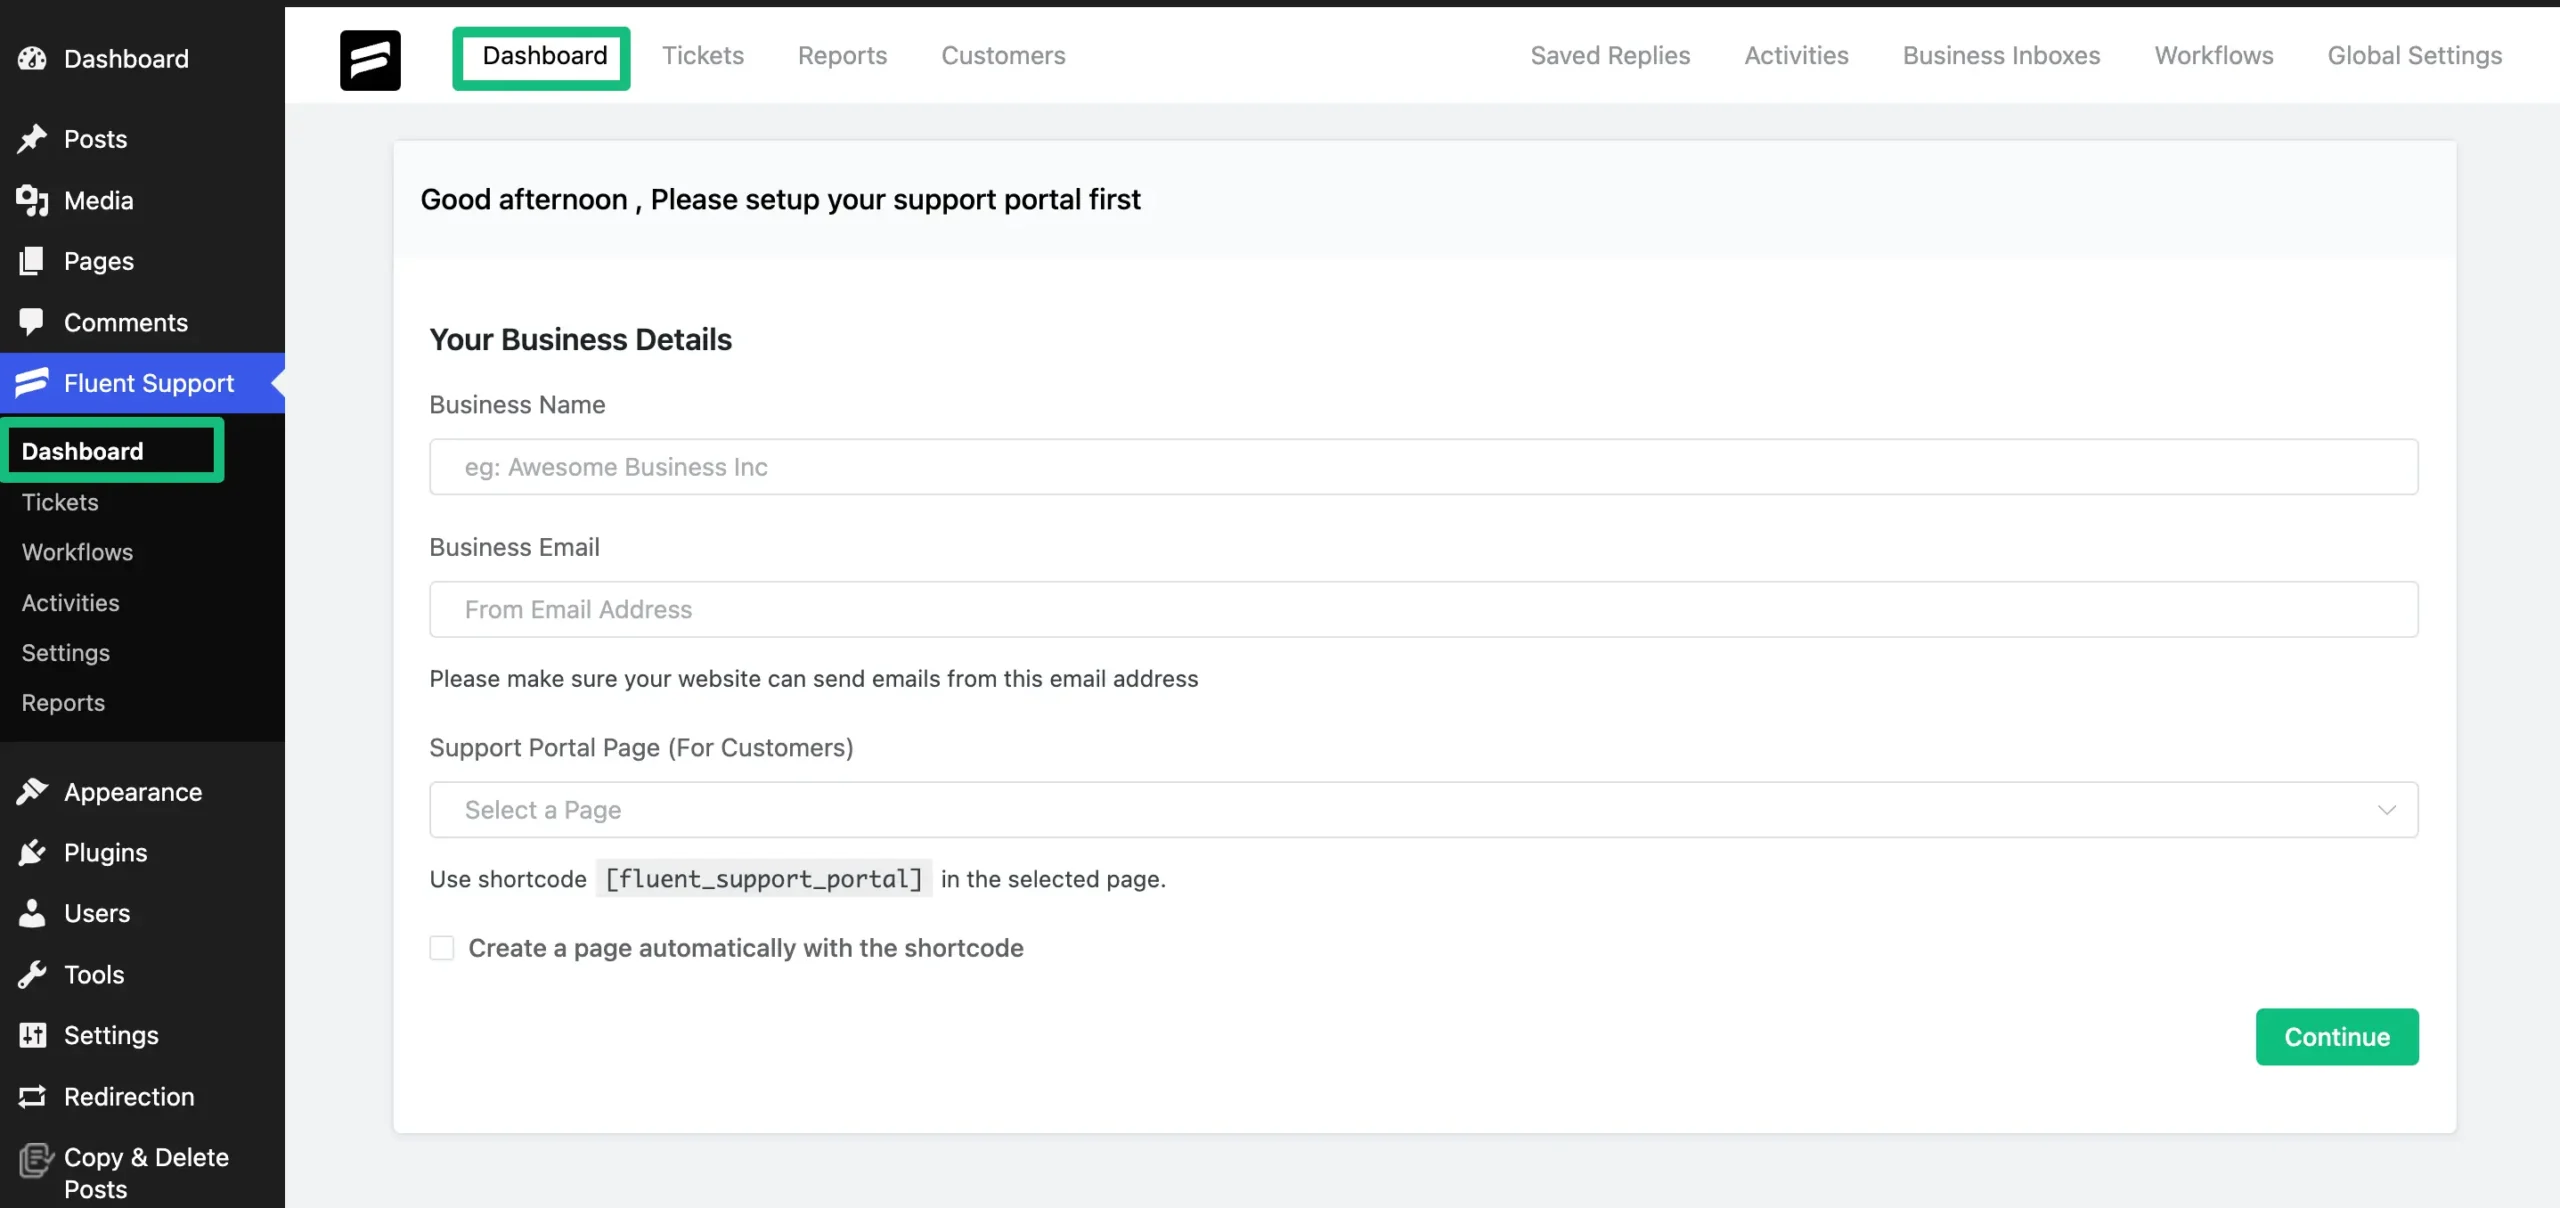Screen dimensions: 2560x1208
Task: Open the Media menu label
Action: pos(98,200)
